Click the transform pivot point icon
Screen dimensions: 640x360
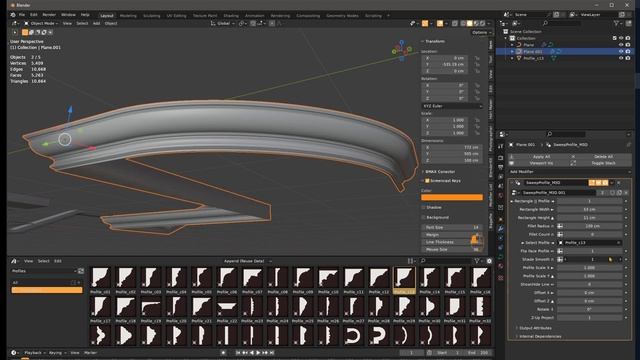click(x=242, y=24)
